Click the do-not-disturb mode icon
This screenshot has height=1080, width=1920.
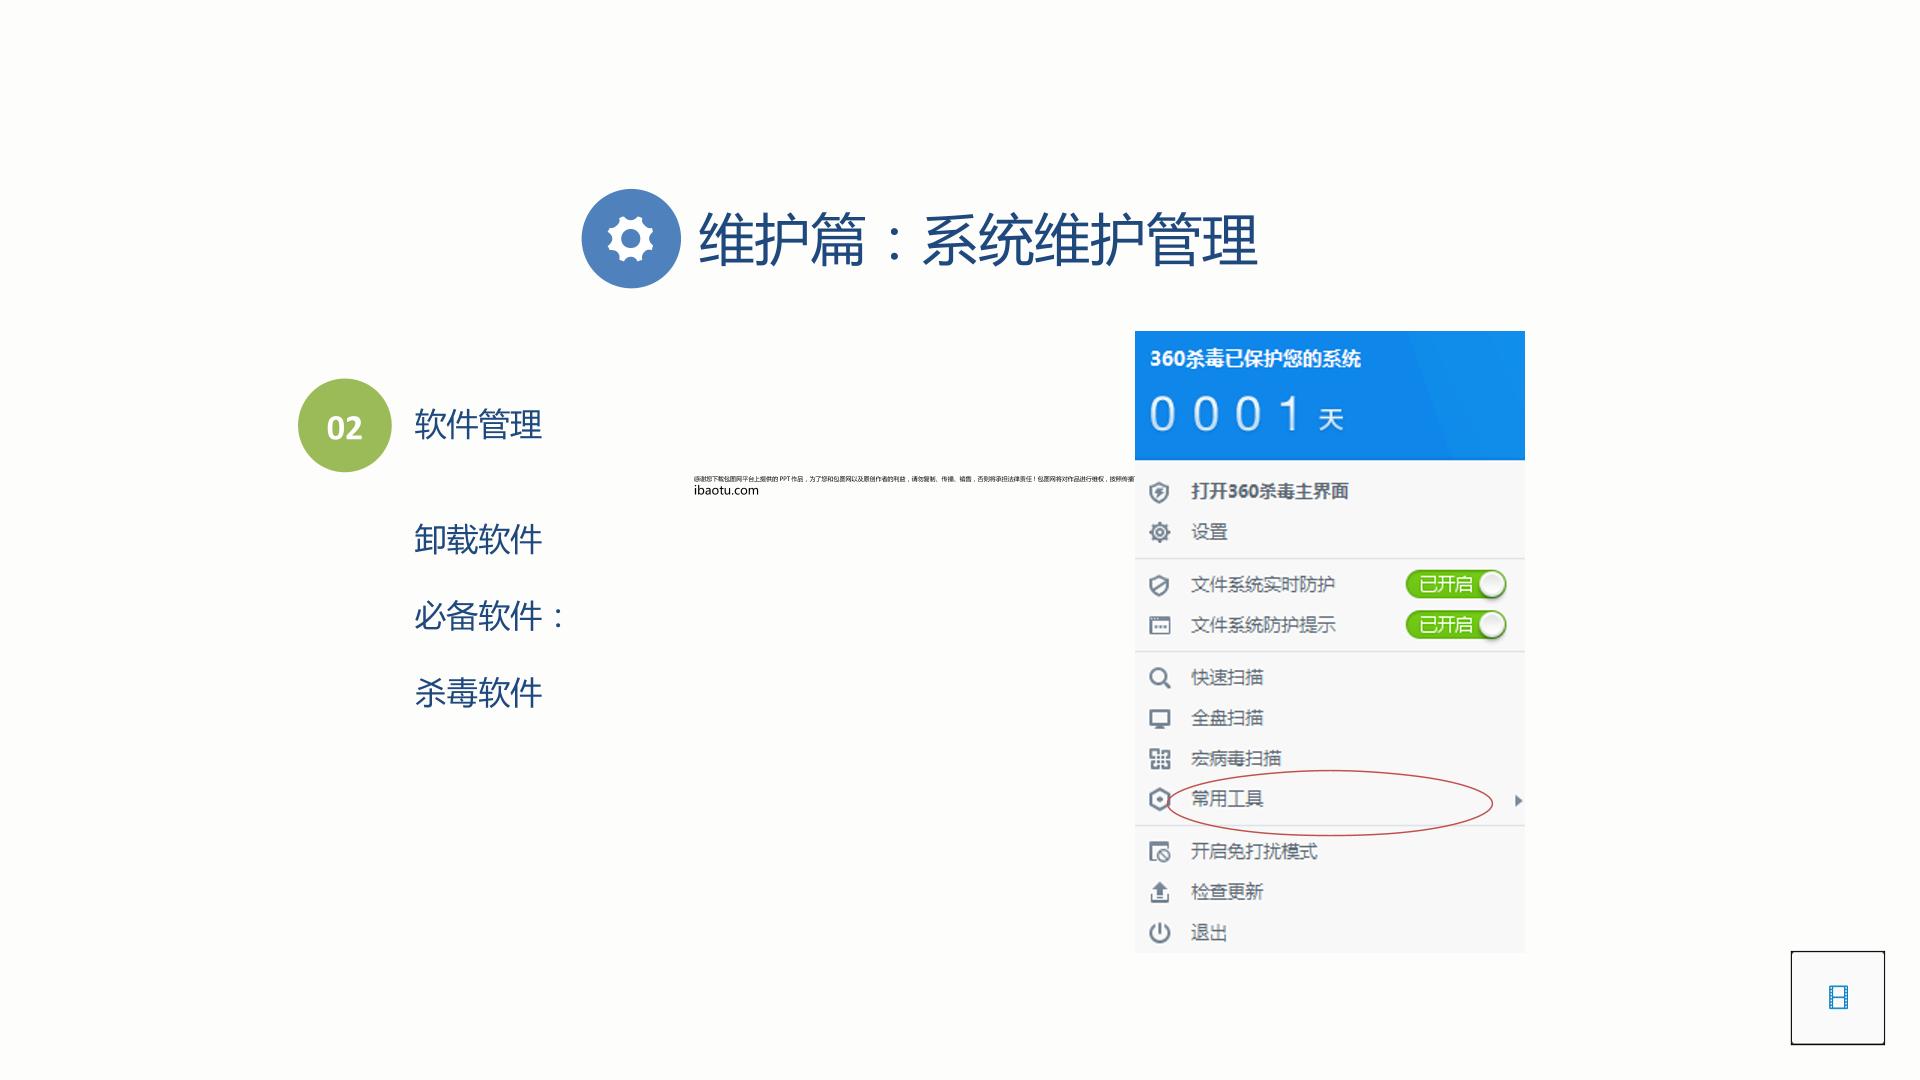pos(1159,852)
